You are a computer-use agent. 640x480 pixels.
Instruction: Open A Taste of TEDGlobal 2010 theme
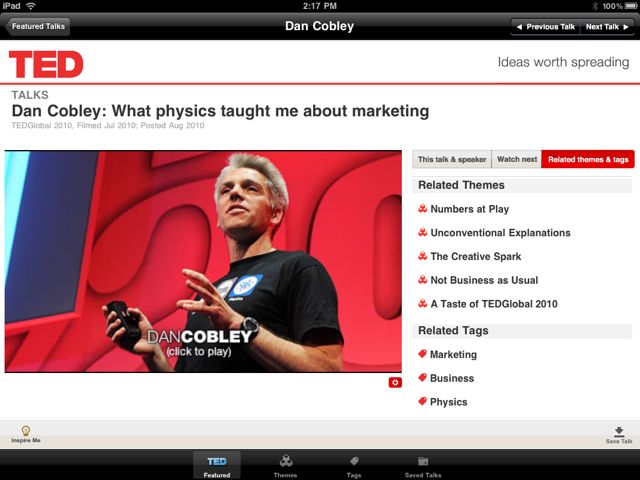pyautogui.click(x=494, y=304)
